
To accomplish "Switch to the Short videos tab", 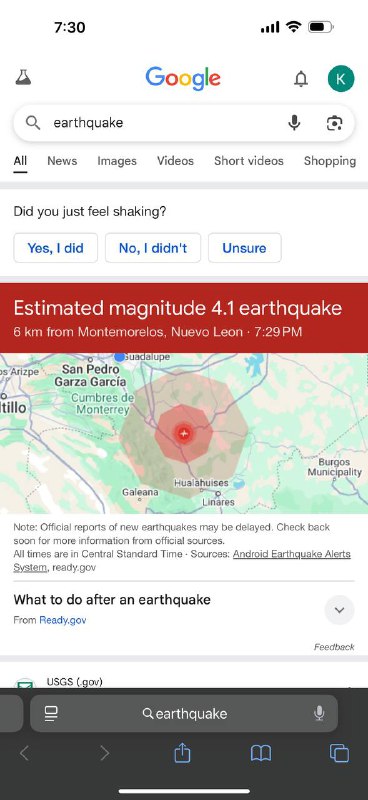I will point(249,161).
